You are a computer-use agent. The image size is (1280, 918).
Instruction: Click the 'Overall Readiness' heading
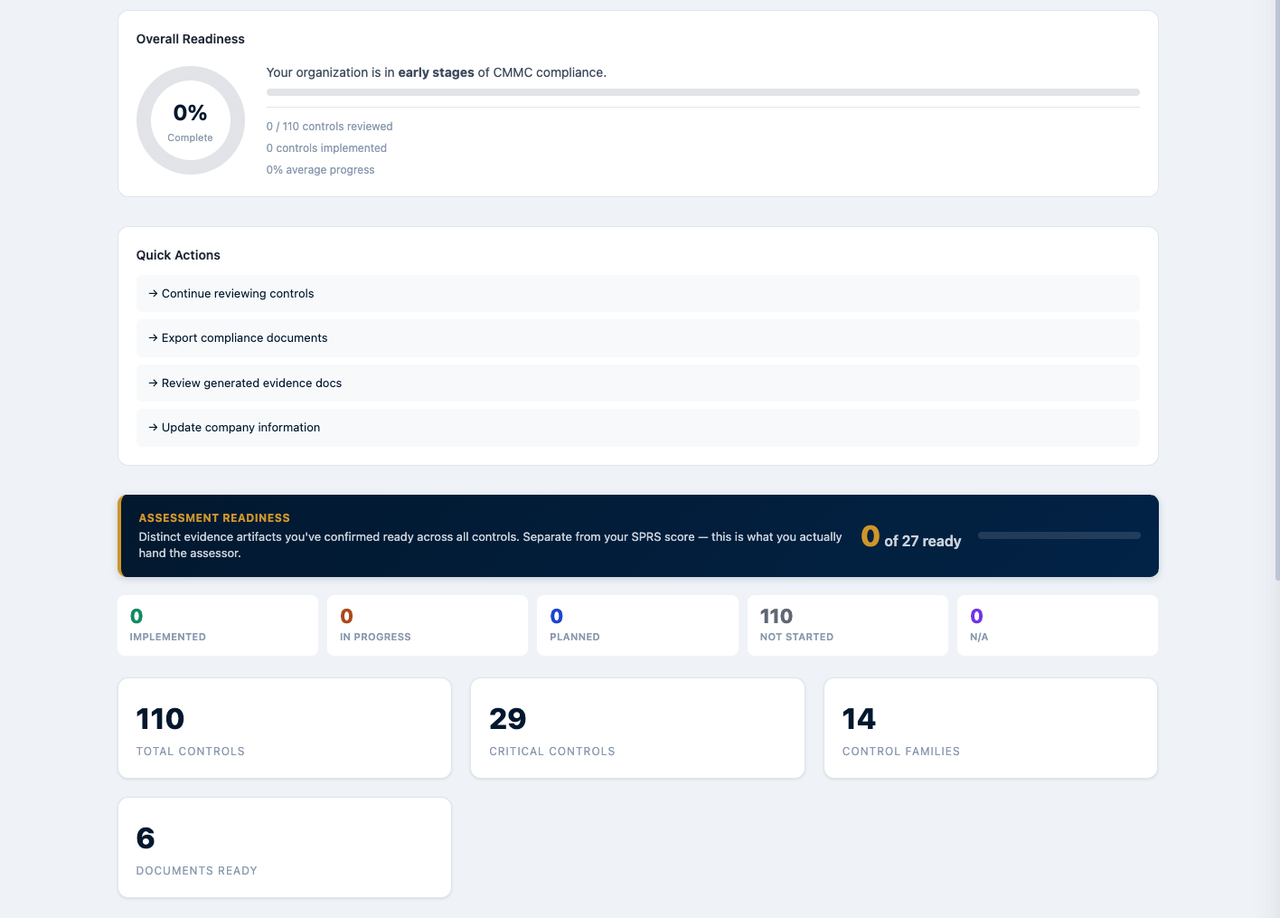click(x=191, y=39)
